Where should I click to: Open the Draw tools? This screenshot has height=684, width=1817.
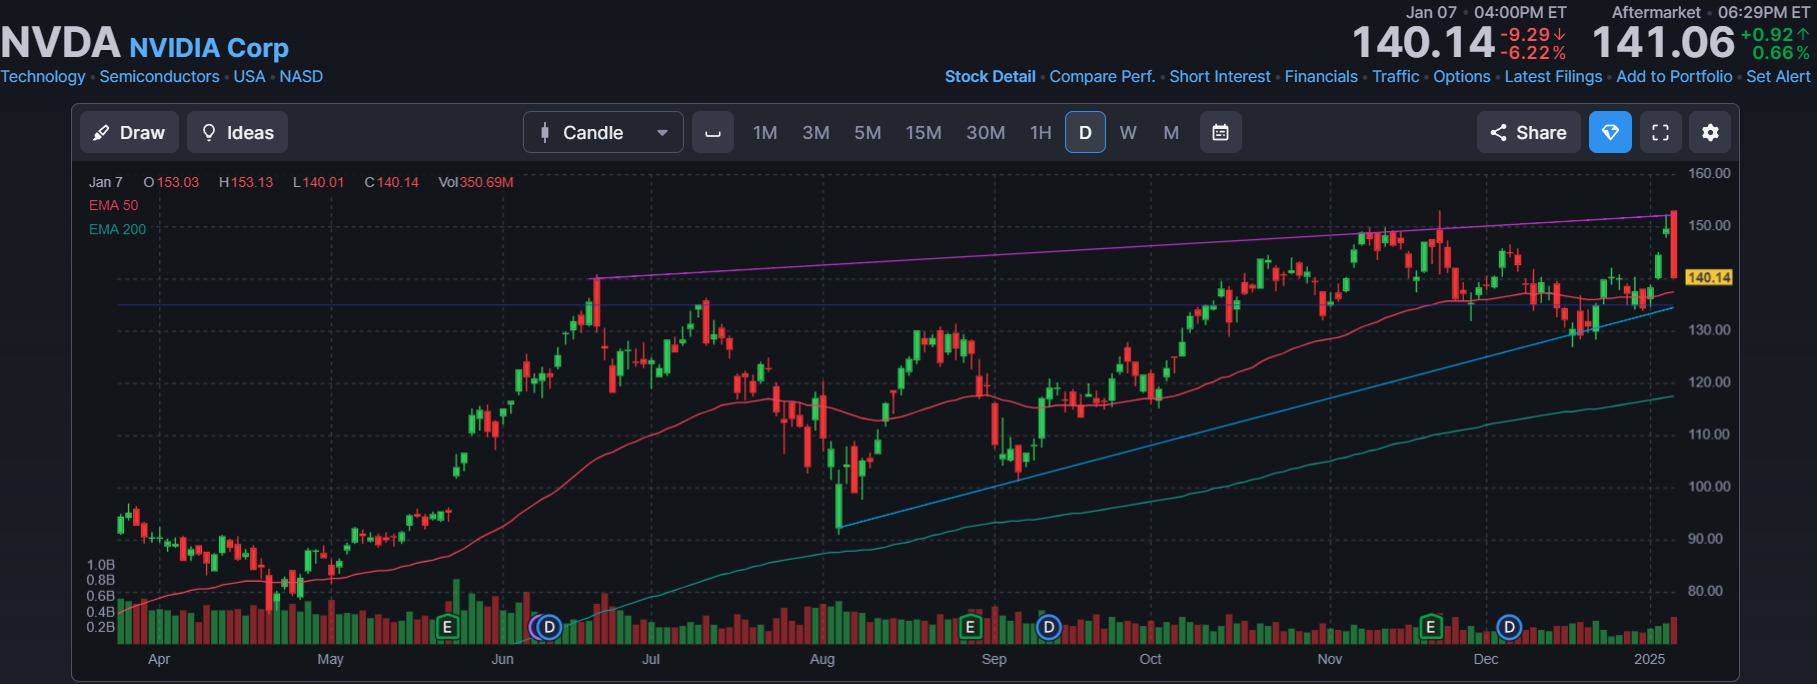[x=129, y=132]
